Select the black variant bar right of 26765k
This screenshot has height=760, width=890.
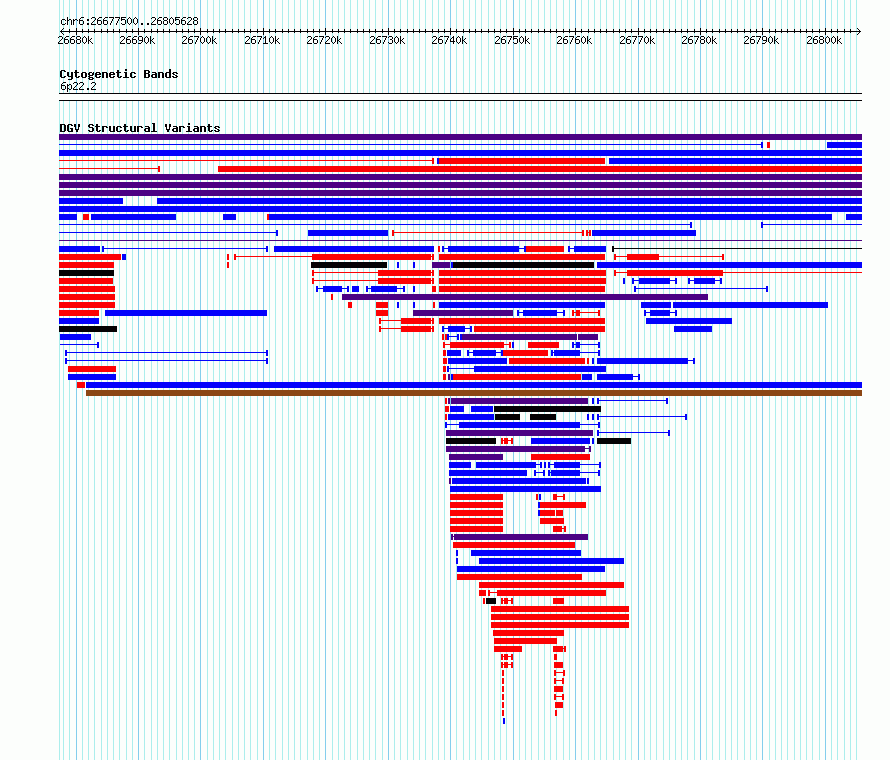point(614,441)
